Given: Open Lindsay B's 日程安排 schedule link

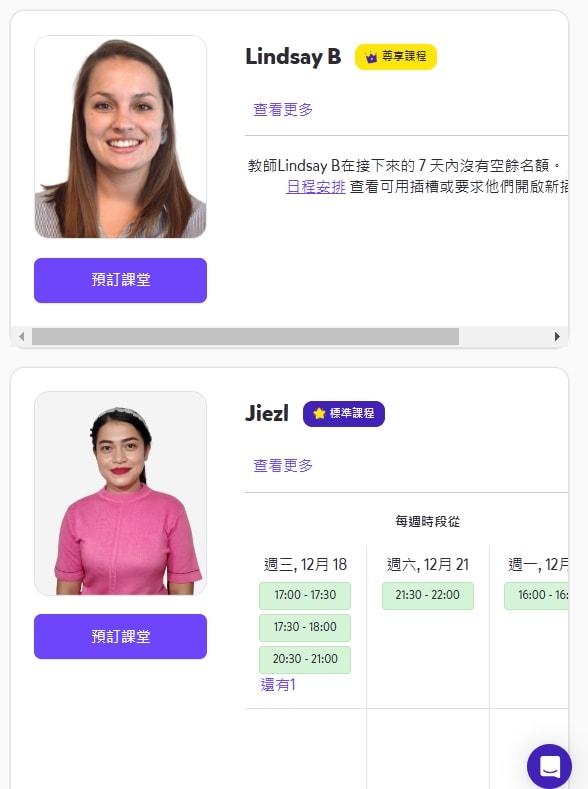Looking at the screenshot, I should coord(315,187).
